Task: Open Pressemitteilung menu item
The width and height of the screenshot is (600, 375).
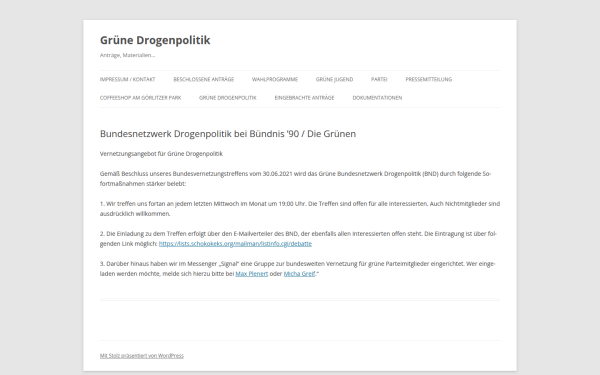Action: (429, 80)
